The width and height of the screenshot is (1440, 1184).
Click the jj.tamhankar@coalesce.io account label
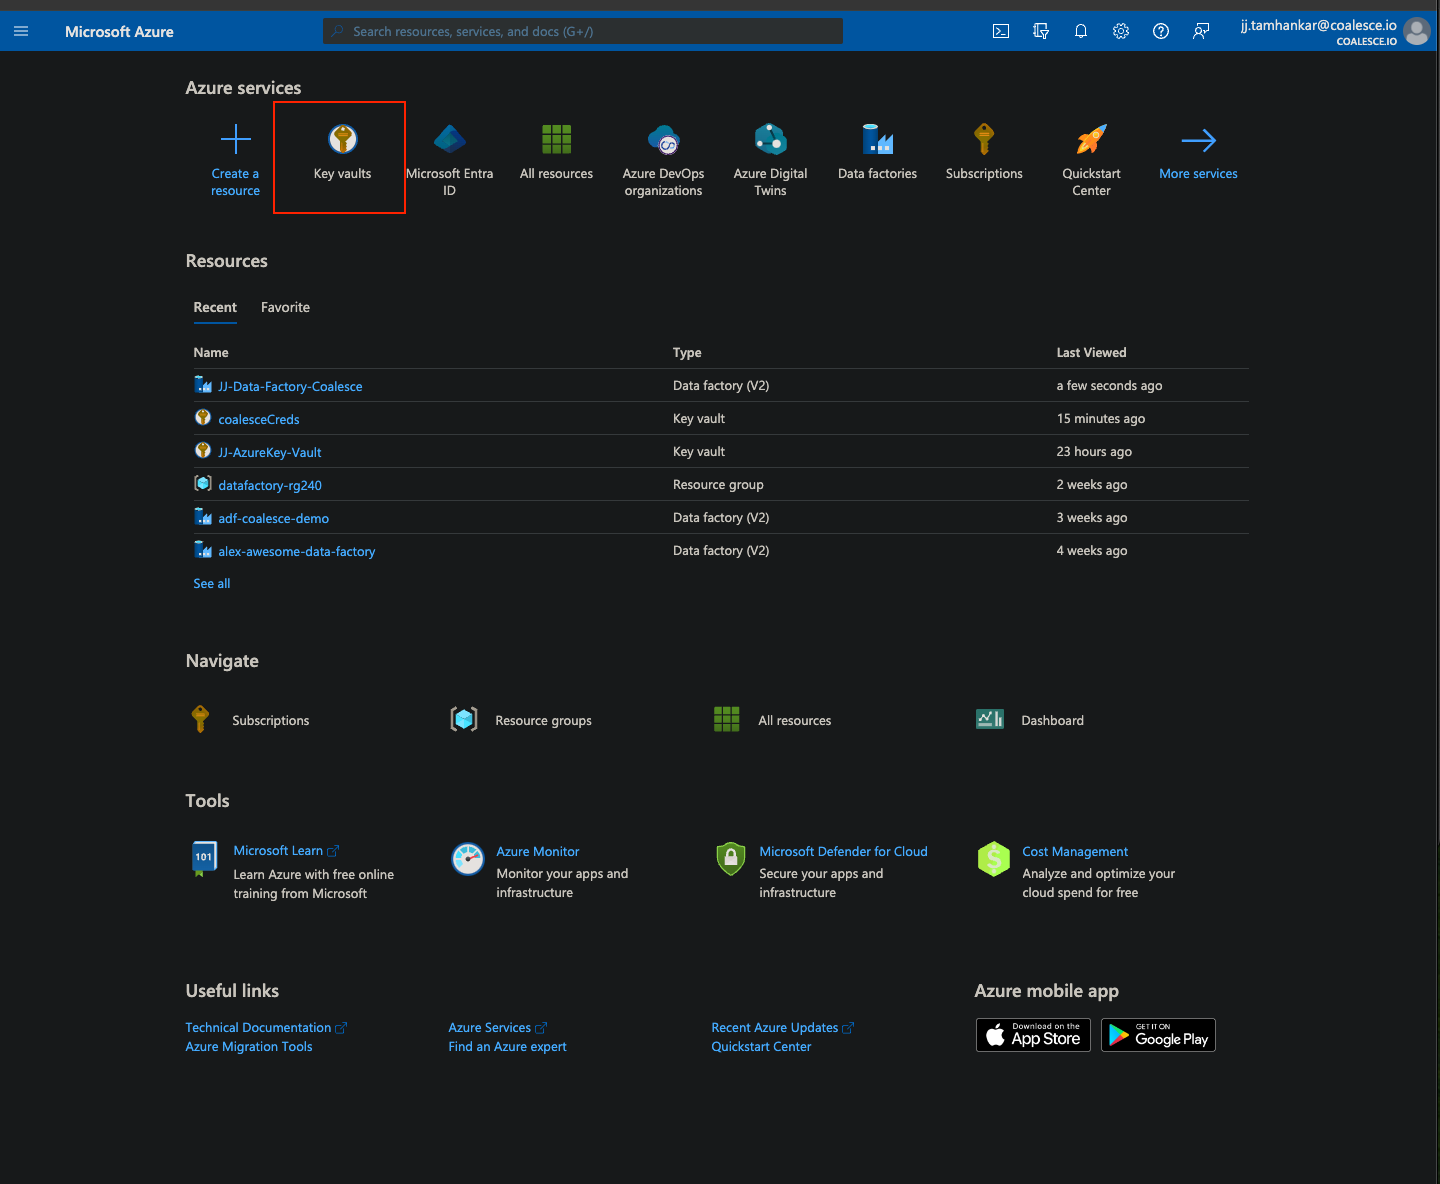[1318, 25]
